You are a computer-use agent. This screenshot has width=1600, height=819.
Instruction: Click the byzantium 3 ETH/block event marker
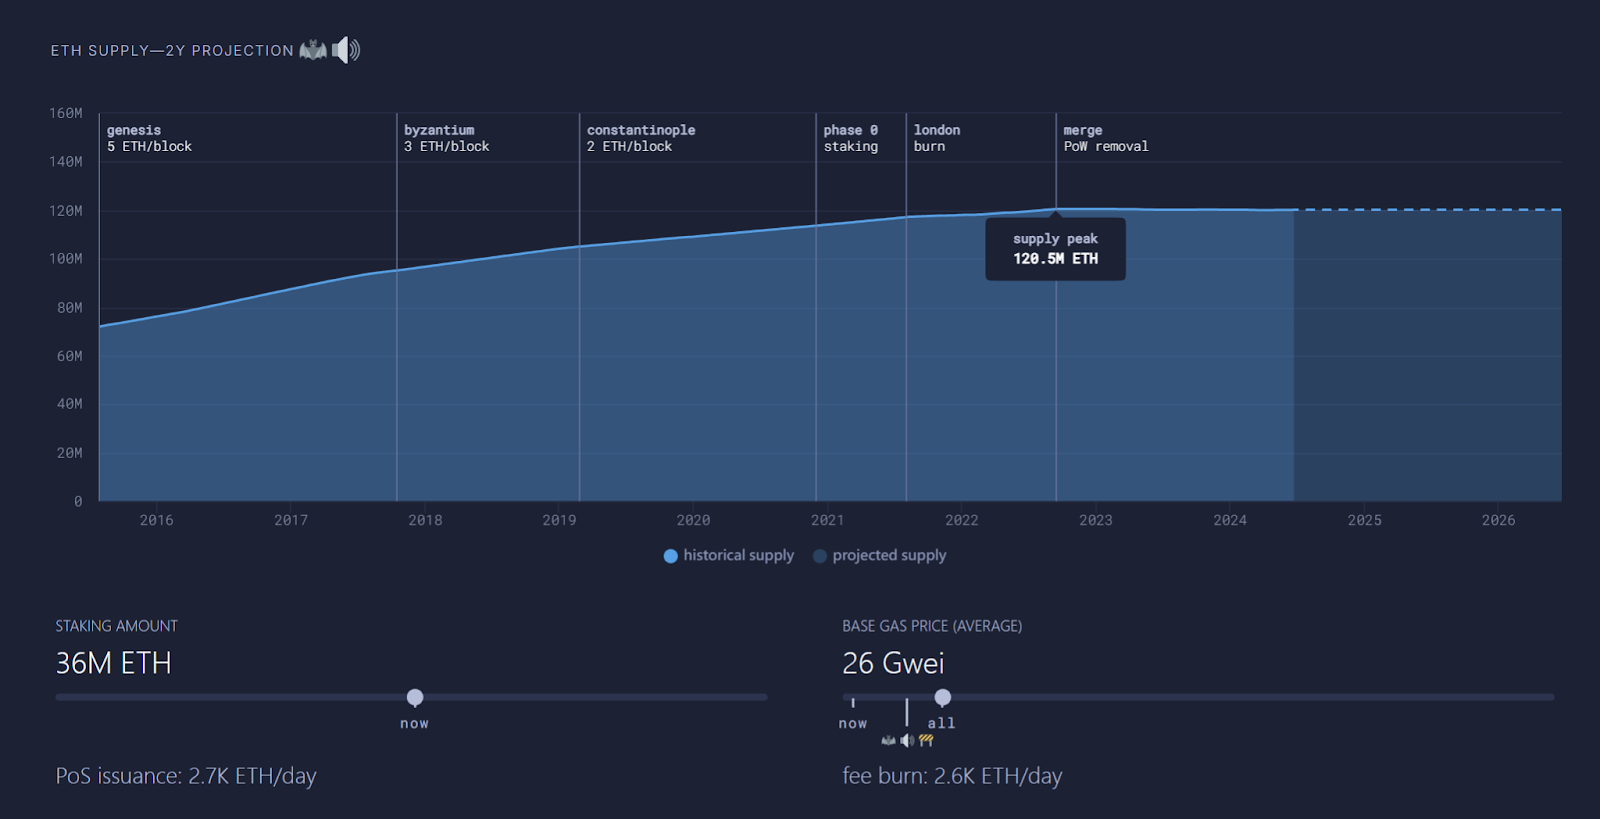(x=446, y=138)
